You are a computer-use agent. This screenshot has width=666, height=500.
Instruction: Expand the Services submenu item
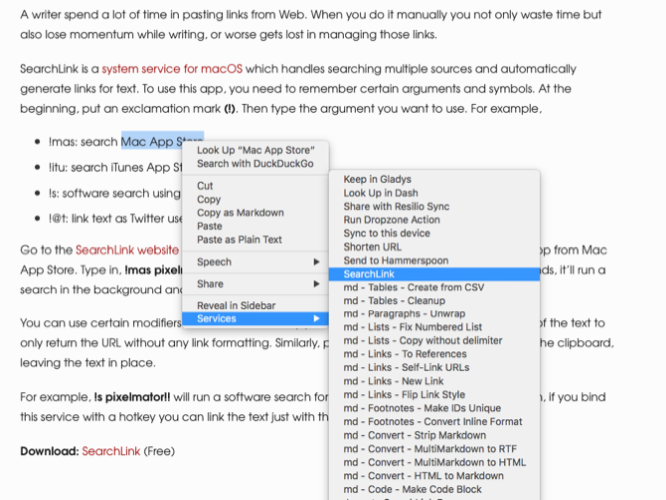pos(254,318)
